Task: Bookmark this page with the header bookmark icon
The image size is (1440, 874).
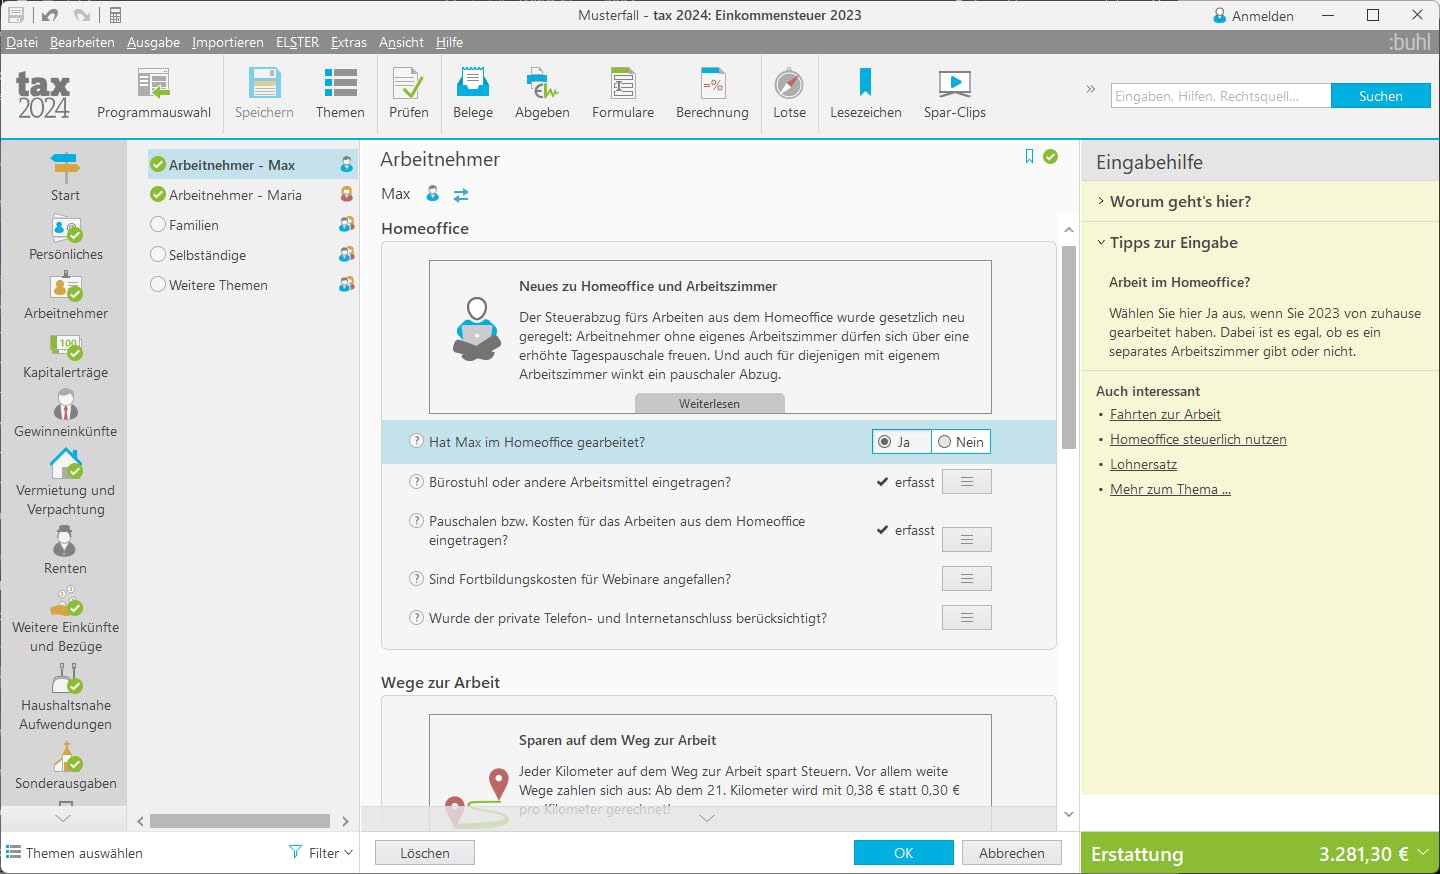Action: [1029, 157]
